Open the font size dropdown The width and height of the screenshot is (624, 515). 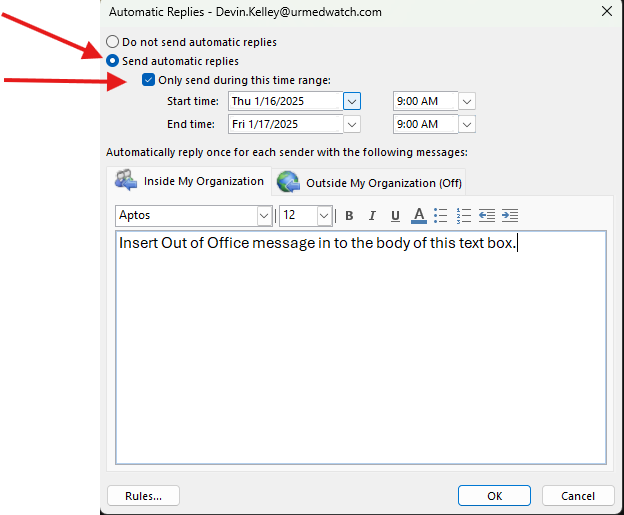pos(324,215)
